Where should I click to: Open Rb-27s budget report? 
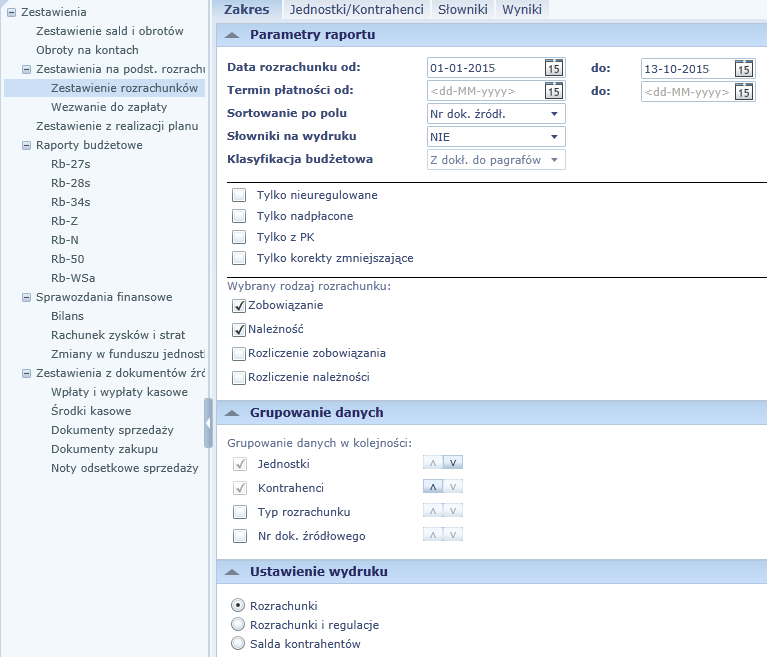tap(70, 164)
